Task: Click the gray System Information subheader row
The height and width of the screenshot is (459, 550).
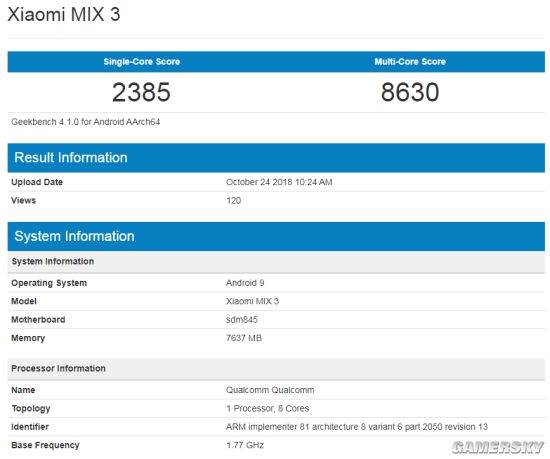Action: 276,262
